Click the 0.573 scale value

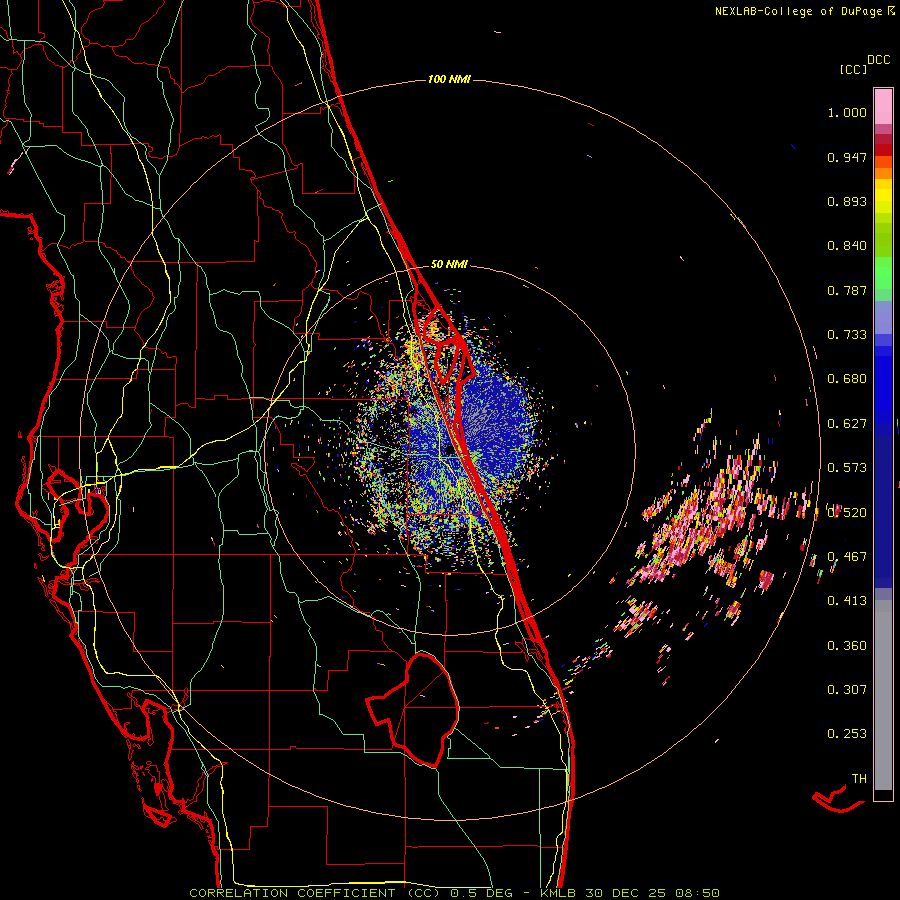[847, 468]
